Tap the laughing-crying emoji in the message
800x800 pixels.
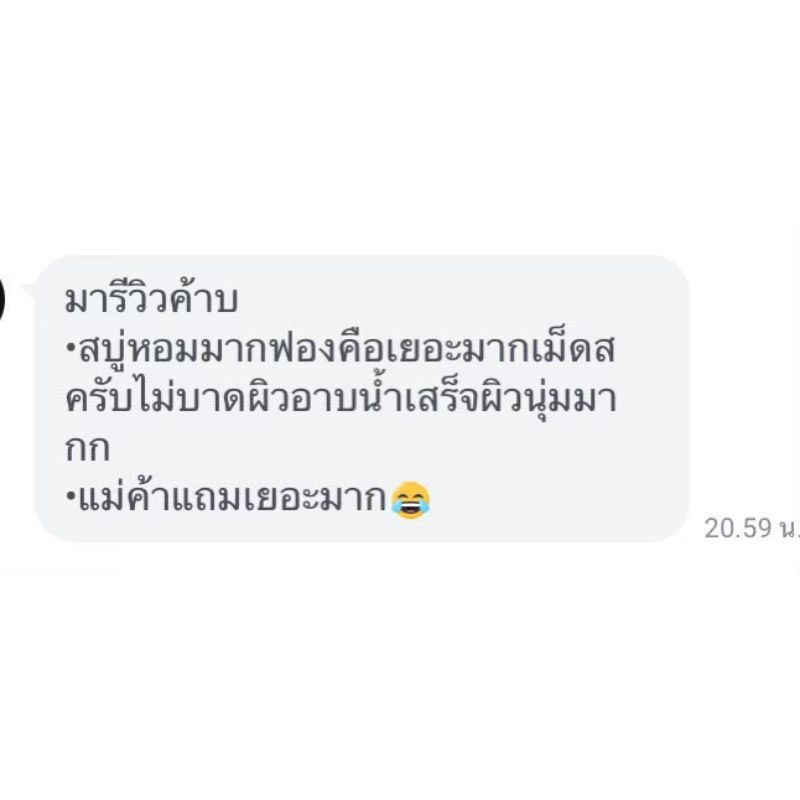(411, 500)
